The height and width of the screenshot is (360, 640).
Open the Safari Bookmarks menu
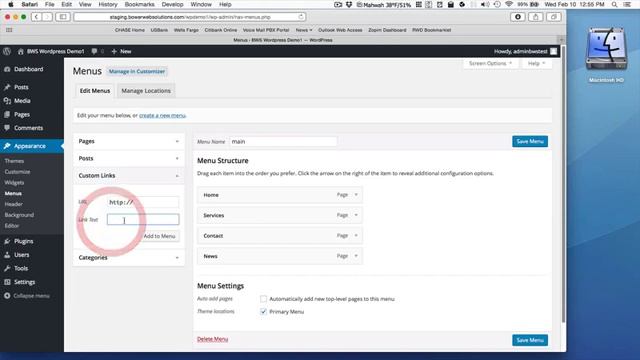[139, 4]
